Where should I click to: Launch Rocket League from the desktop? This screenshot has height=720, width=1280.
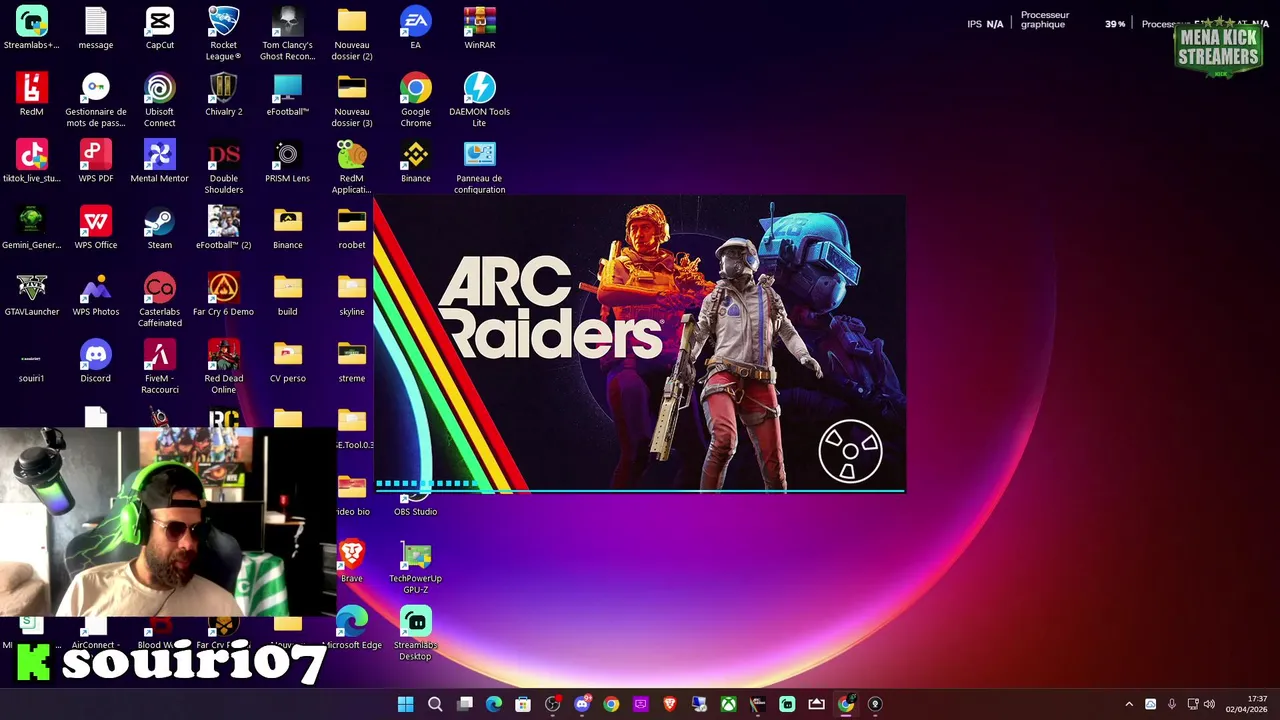tap(224, 33)
